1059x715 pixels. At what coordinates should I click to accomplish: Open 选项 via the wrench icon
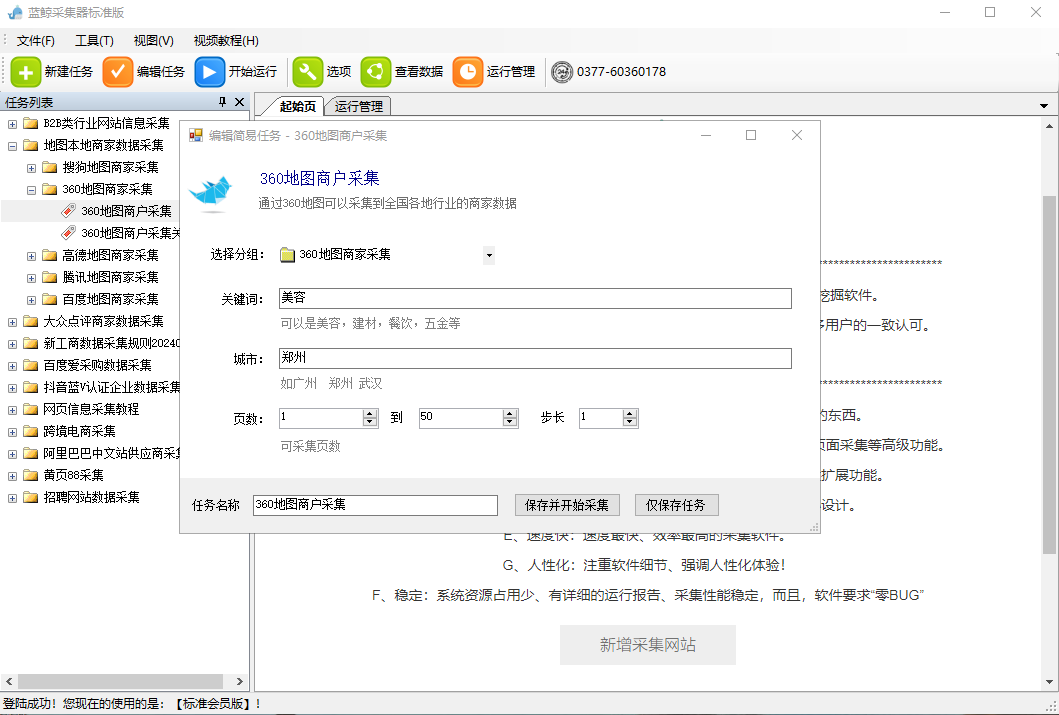(307, 72)
